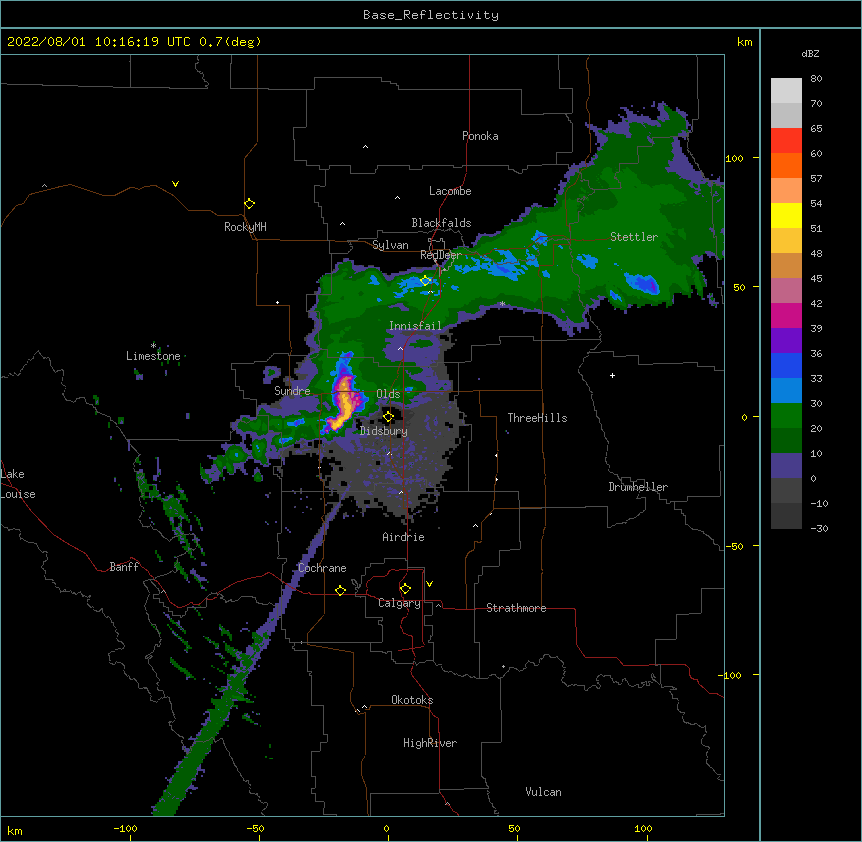Click the Olds town label
The image size is (862, 842).
click(x=388, y=394)
